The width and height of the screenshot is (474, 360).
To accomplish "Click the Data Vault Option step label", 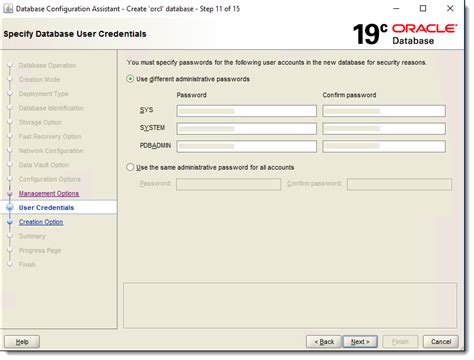I will tap(44, 165).
